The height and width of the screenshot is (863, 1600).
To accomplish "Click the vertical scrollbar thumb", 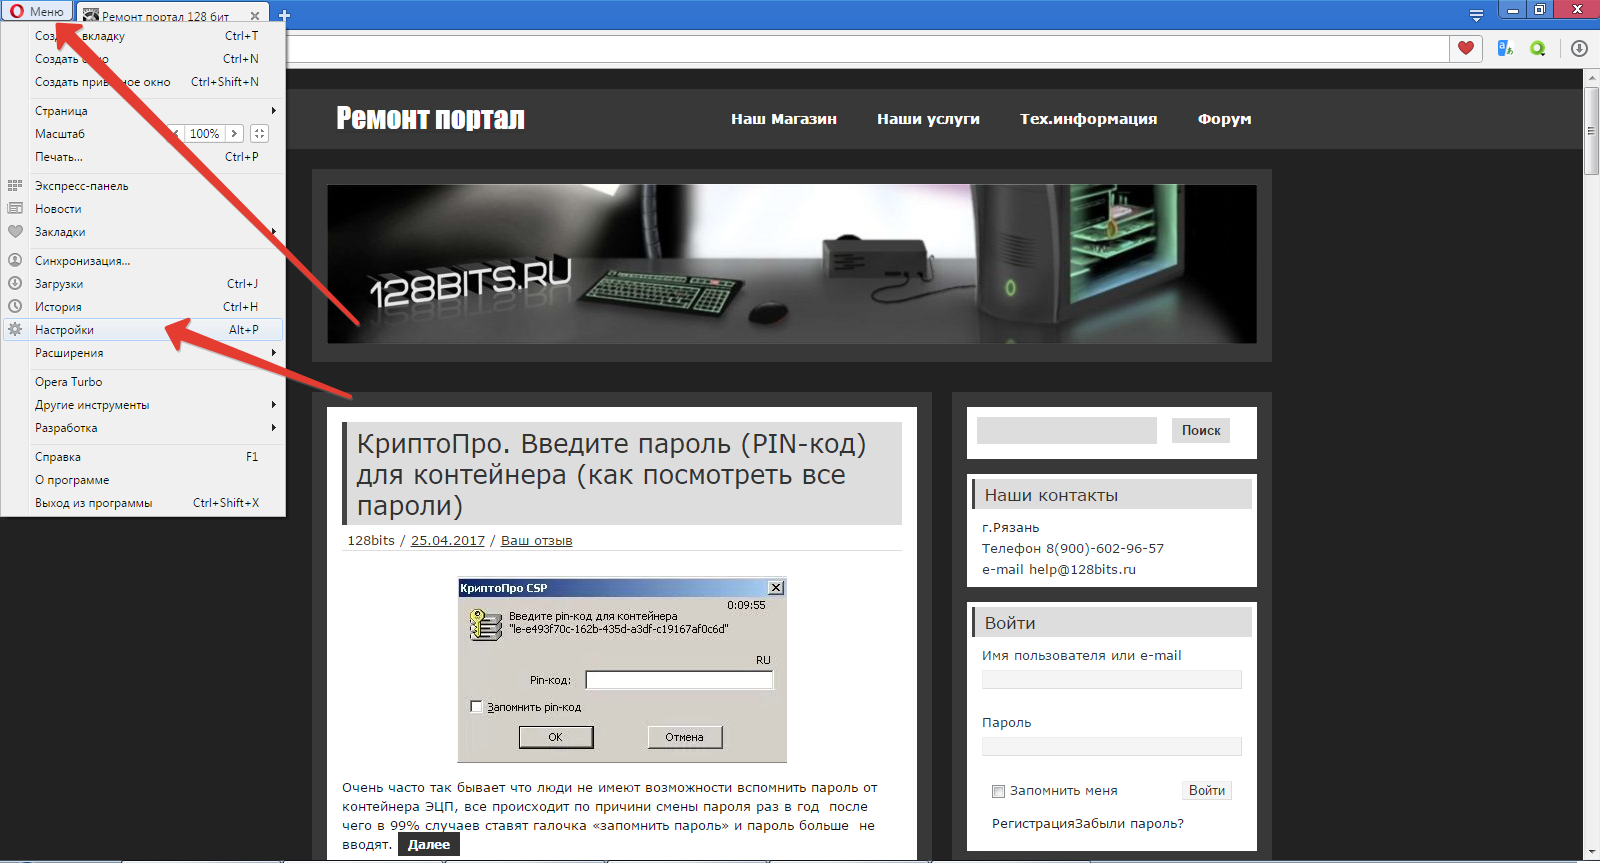I will pyautogui.click(x=1591, y=131).
